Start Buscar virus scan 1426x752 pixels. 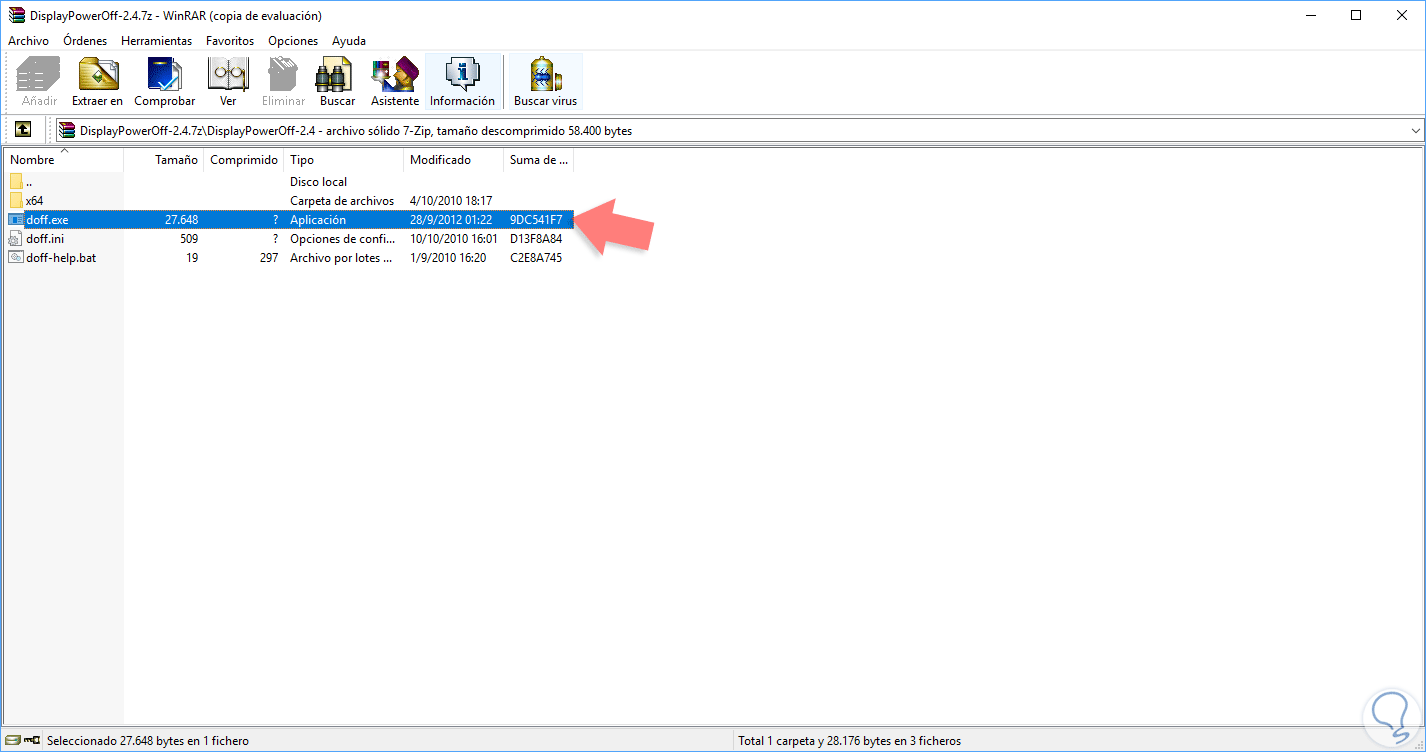pos(545,81)
